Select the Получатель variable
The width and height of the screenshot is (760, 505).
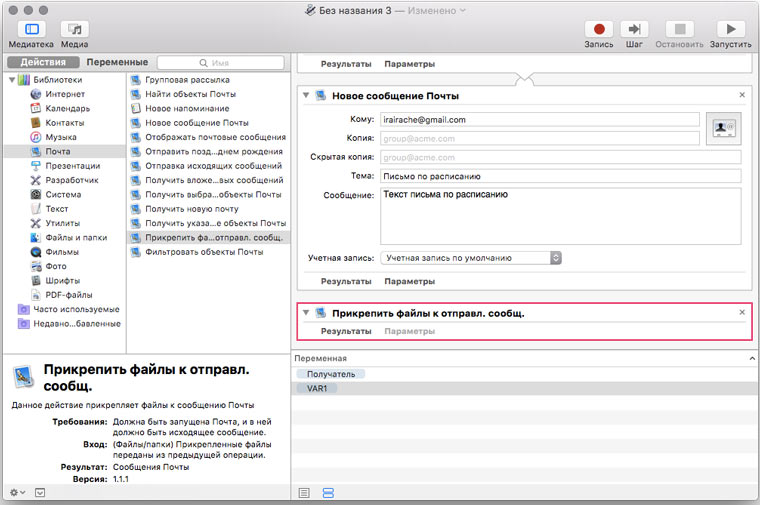pyautogui.click(x=331, y=374)
